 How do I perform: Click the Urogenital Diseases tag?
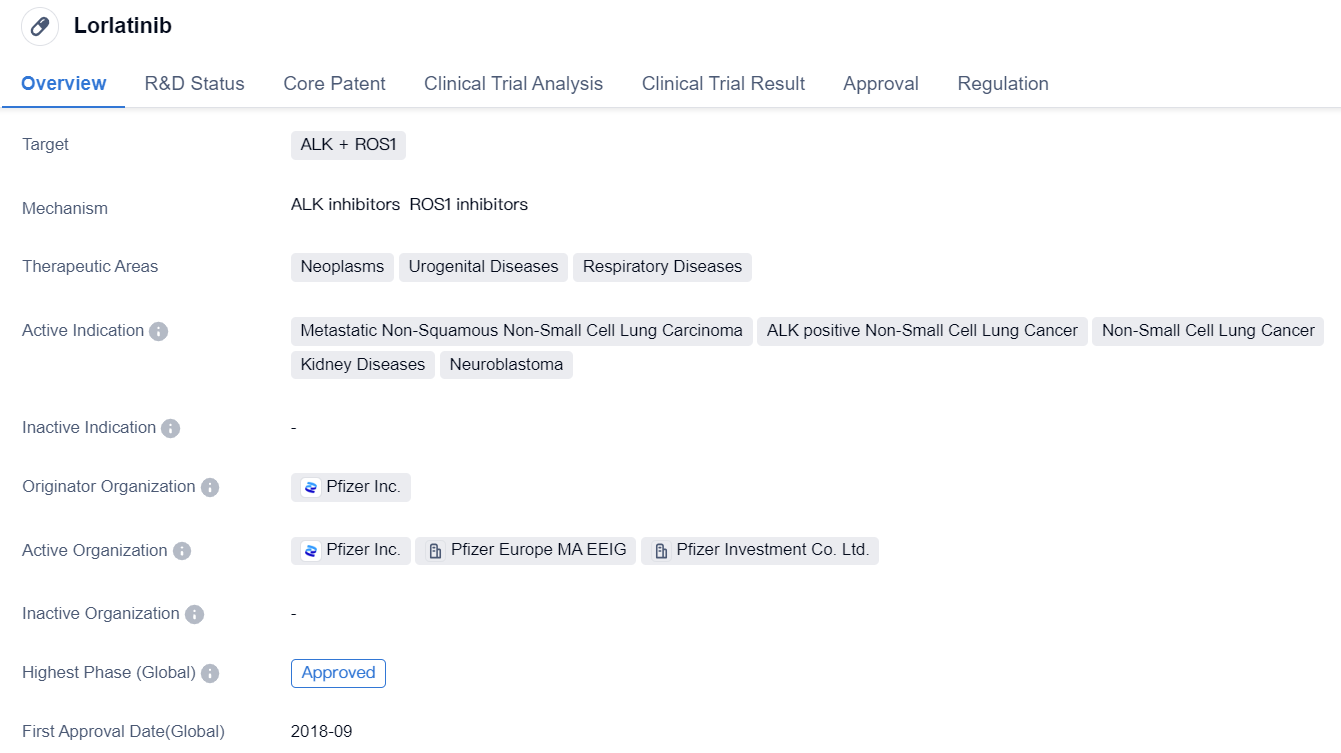(x=483, y=267)
